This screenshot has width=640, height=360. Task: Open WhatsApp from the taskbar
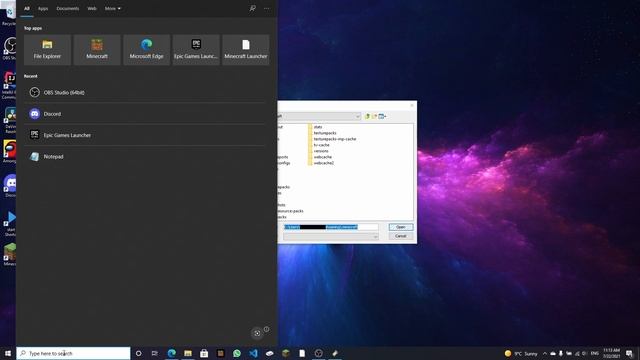[x=237, y=353]
